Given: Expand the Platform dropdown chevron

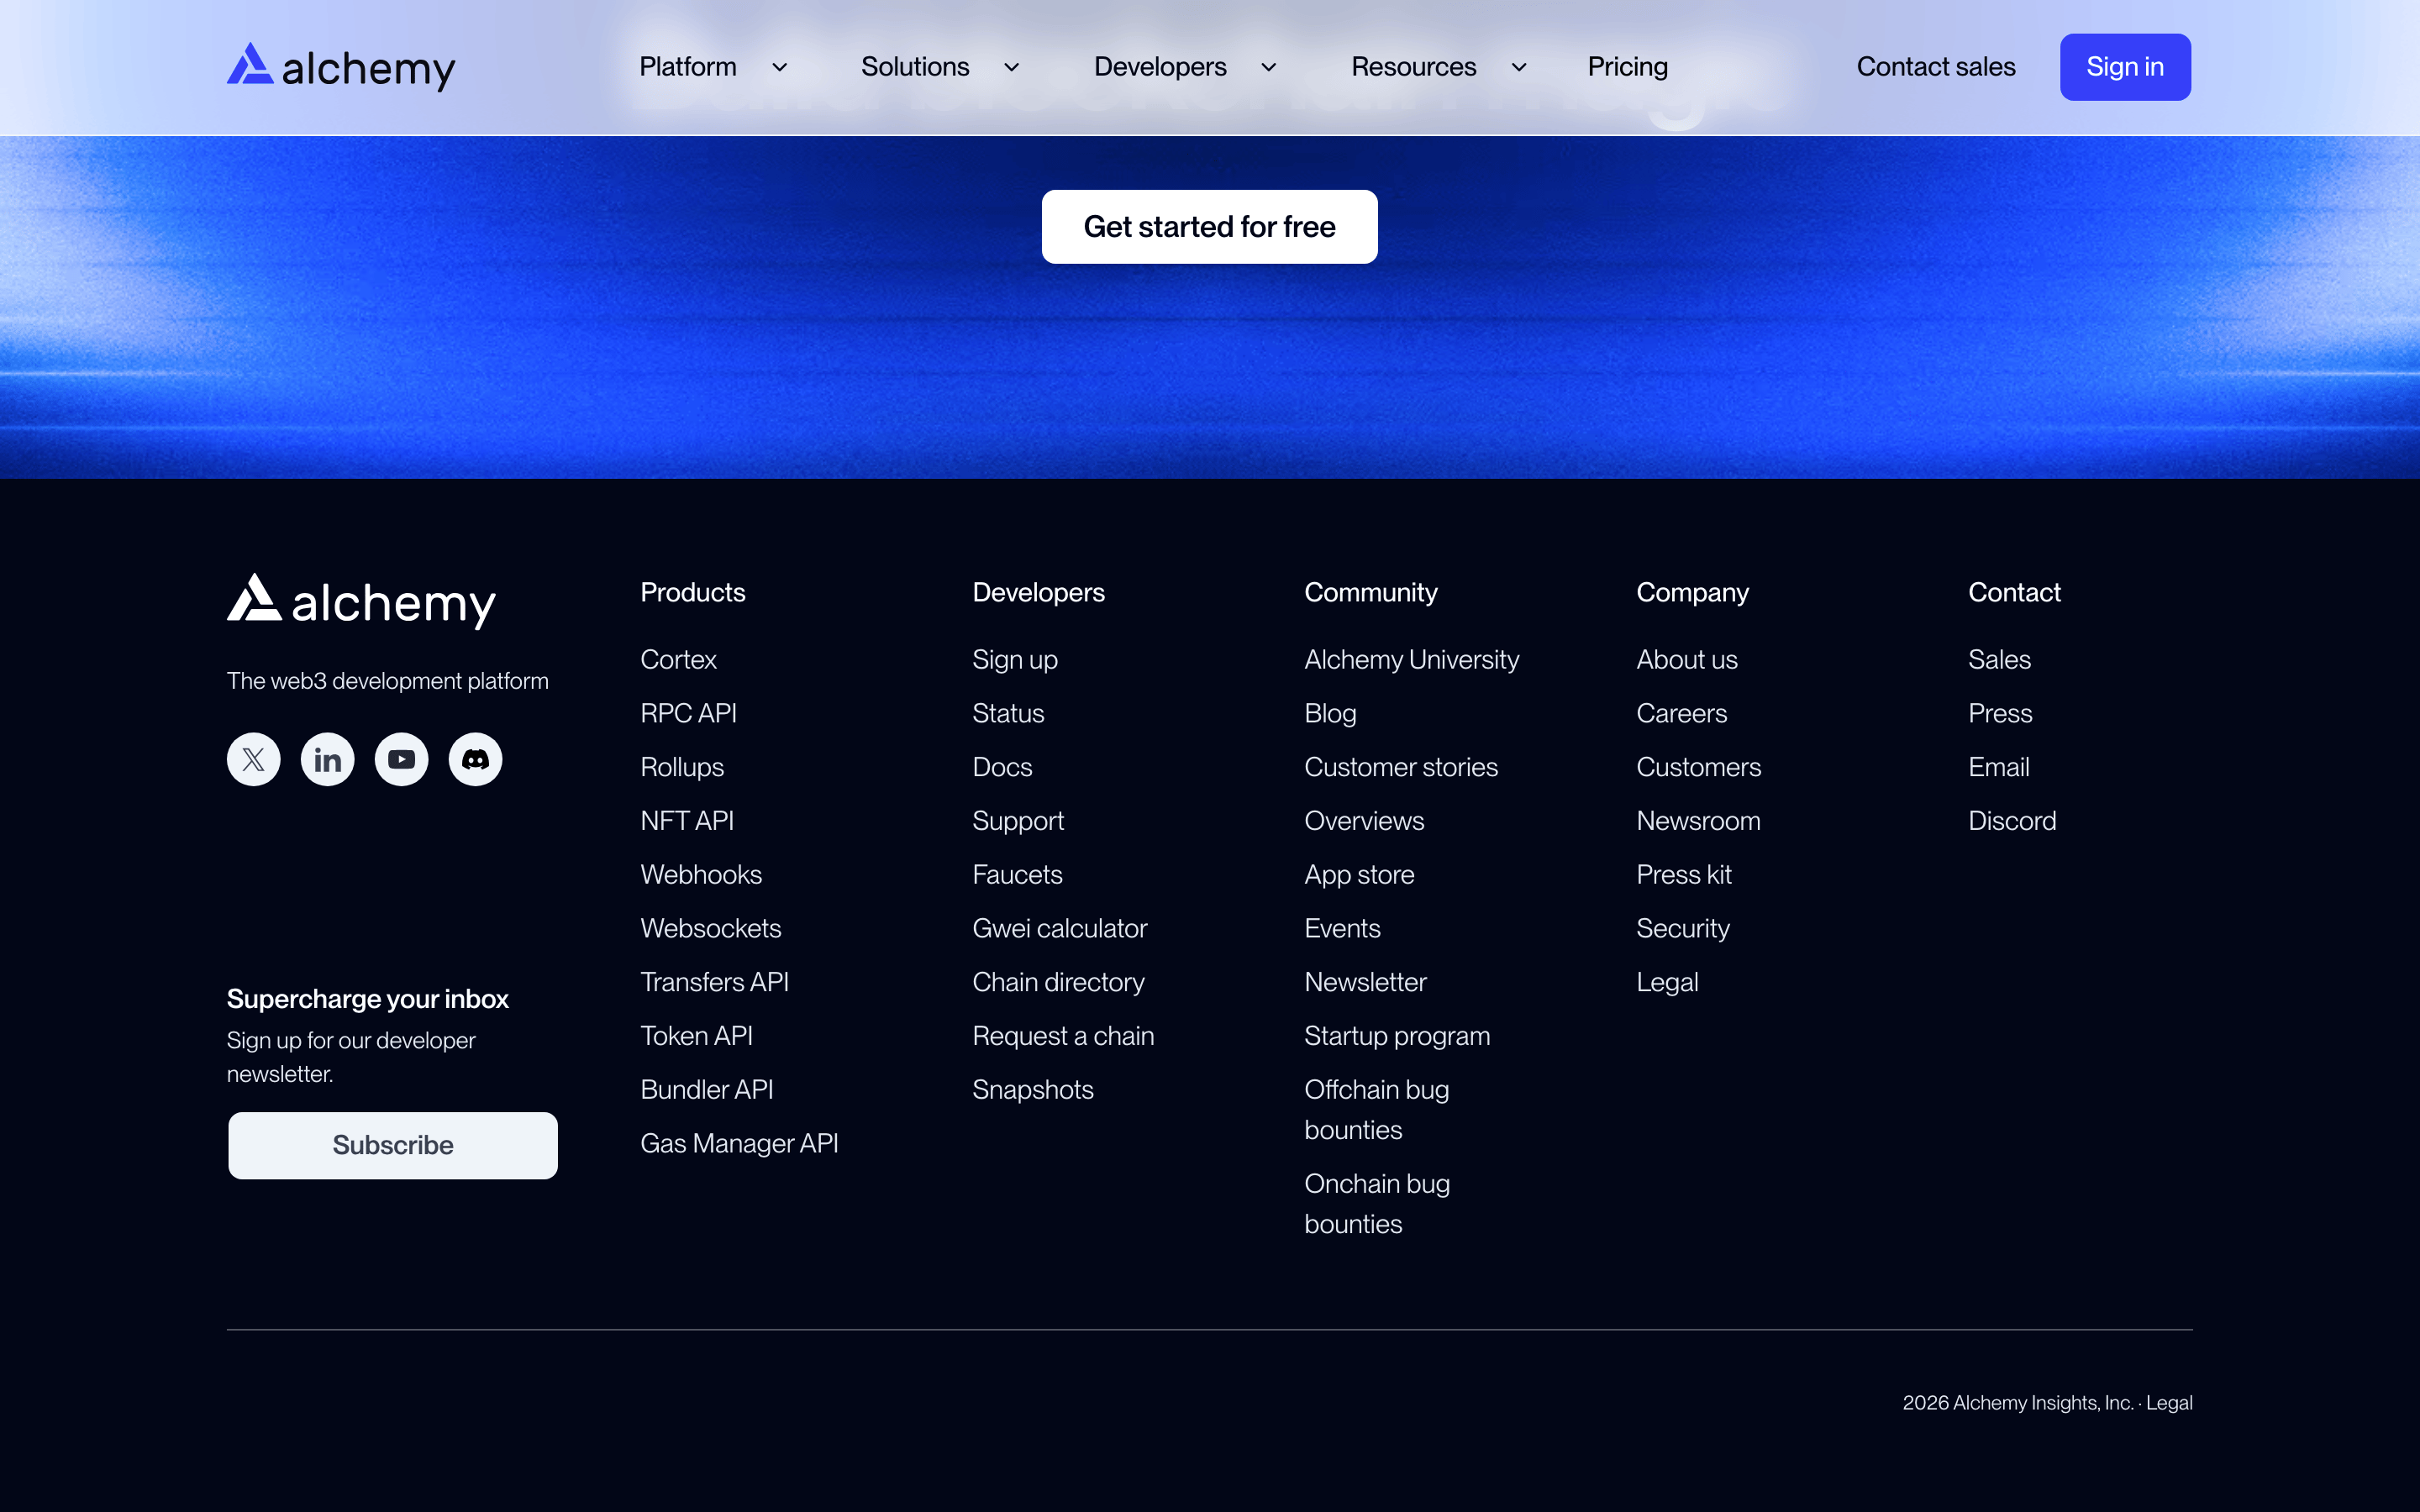Looking at the screenshot, I should point(780,67).
